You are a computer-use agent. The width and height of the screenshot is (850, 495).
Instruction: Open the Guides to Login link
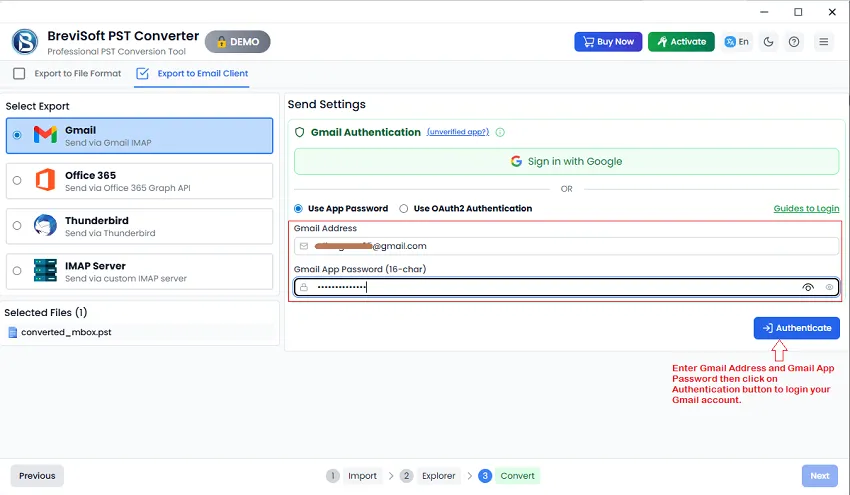(x=806, y=208)
